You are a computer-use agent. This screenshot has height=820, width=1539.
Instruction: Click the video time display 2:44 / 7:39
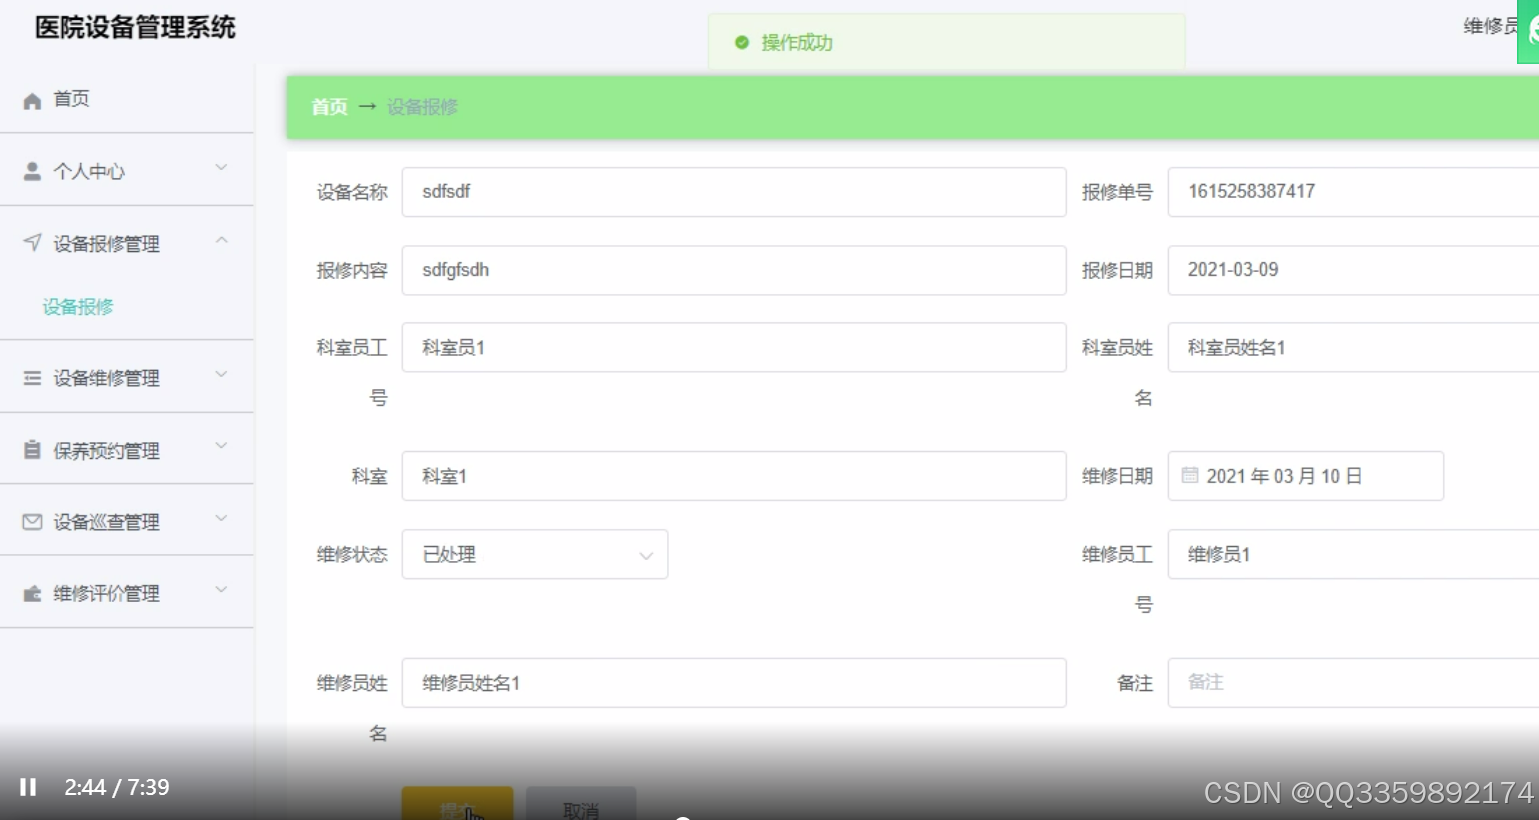[117, 788]
